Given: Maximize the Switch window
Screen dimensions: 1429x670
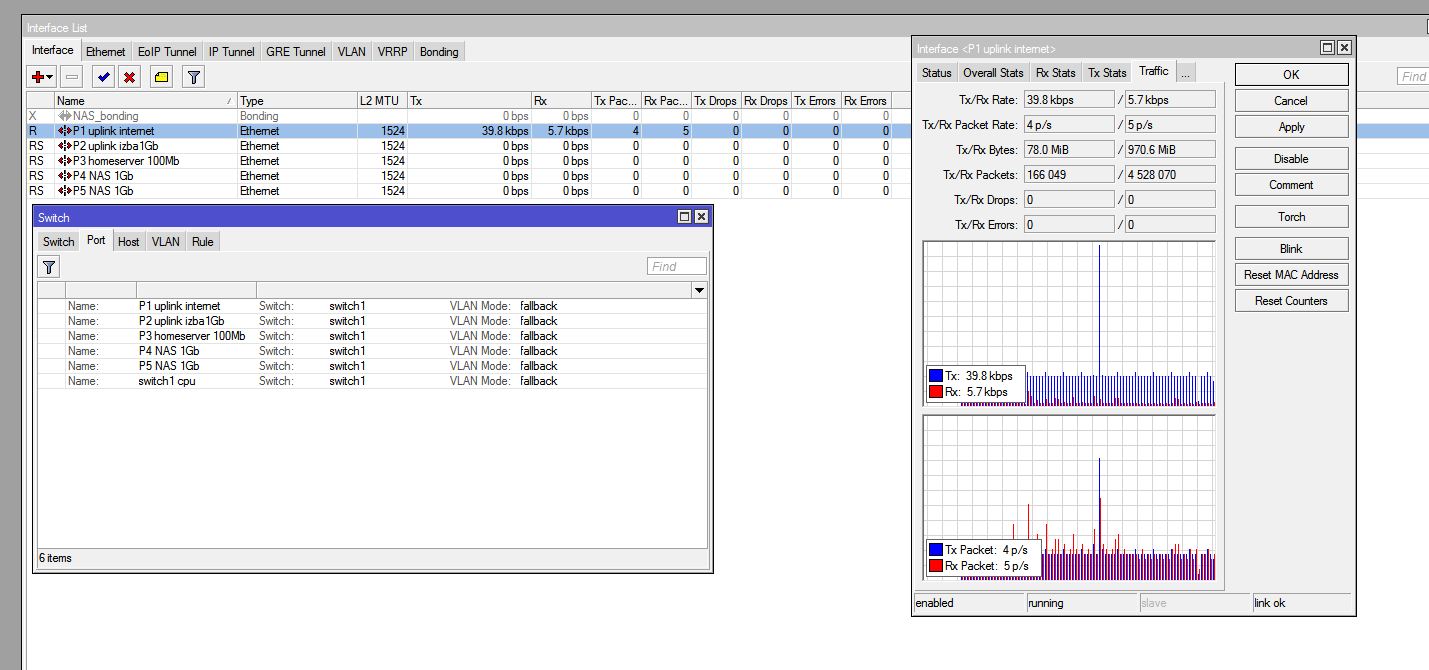Looking at the screenshot, I should click(685, 217).
